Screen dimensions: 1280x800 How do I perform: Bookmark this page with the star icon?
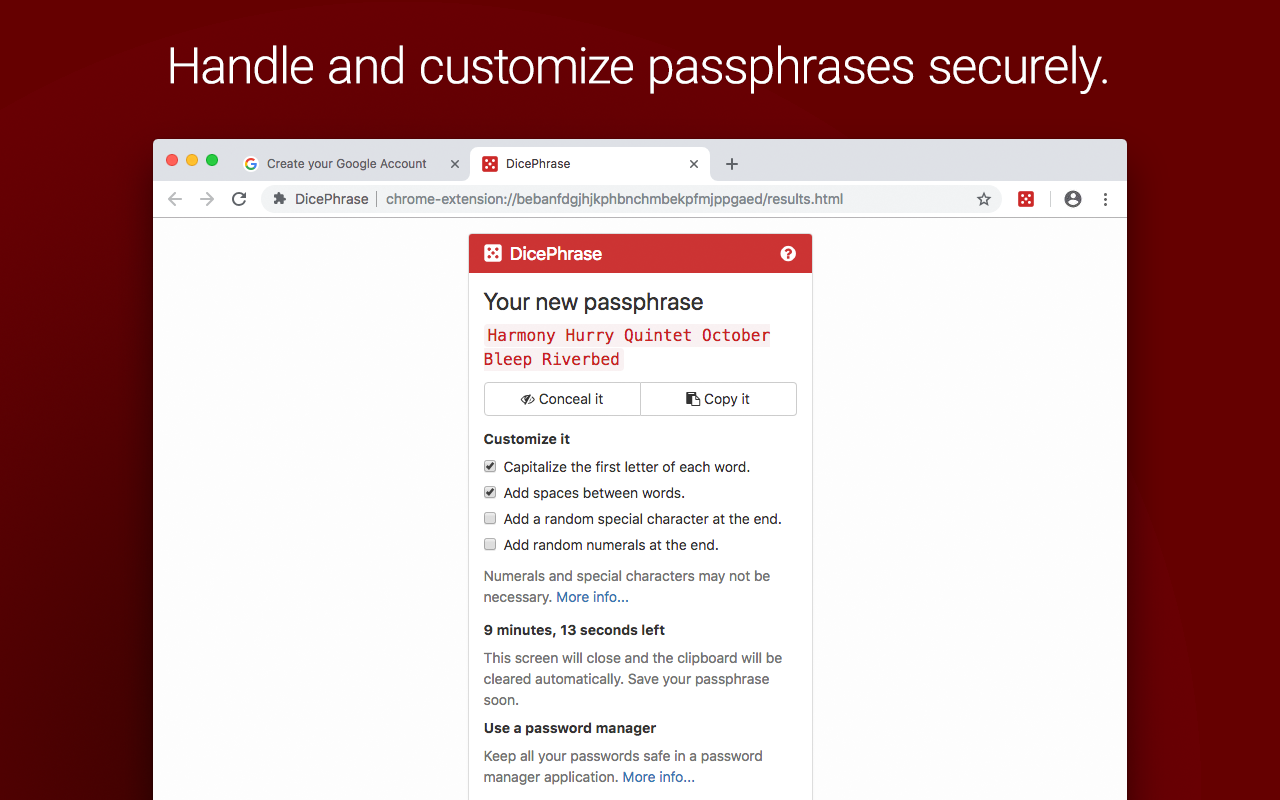pos(984,199)
